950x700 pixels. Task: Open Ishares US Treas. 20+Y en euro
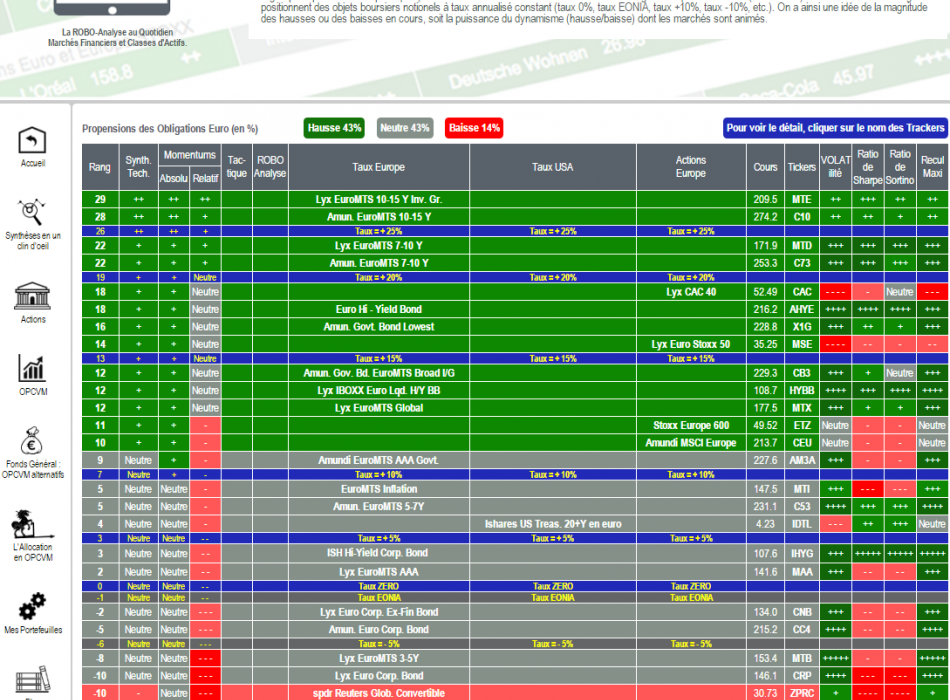coord(553,524)
